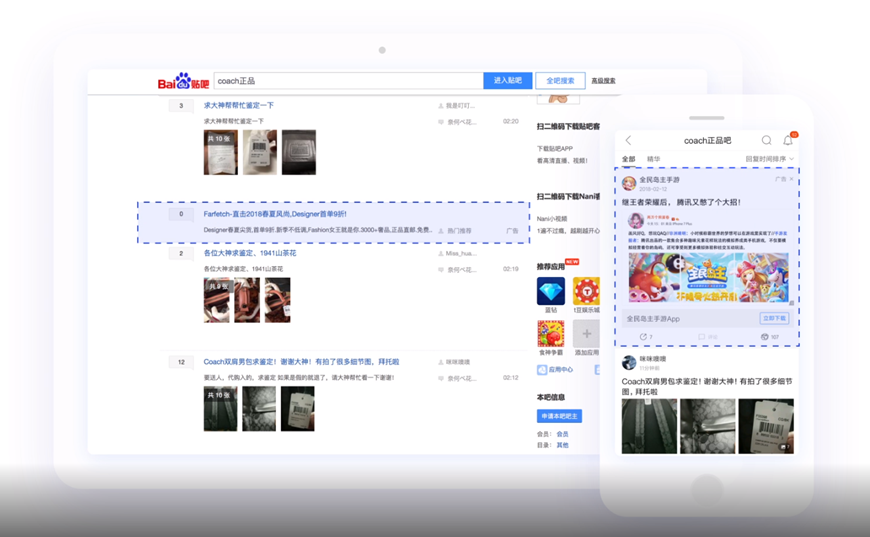870x537 pixels.
Task: Click the author name Miss_hua
Action: pyautogui.click(x=461, y=254)
